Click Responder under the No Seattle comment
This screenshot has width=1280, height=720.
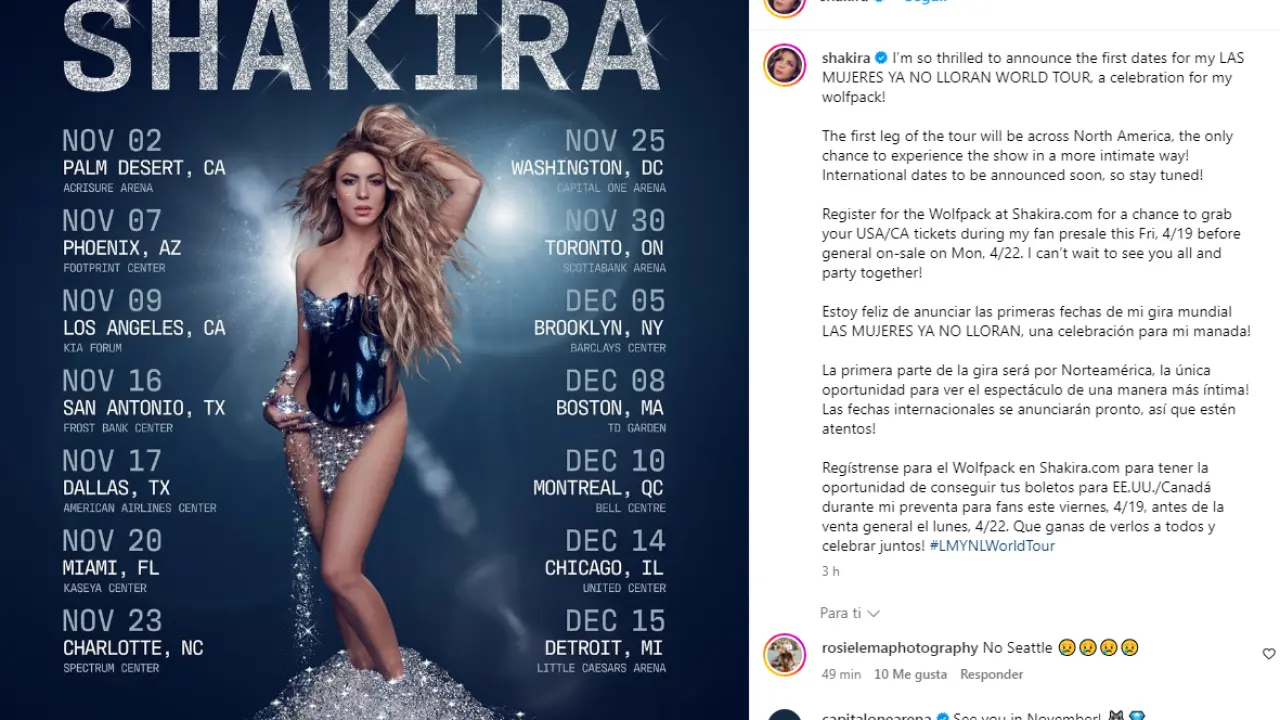click(991, 674)
